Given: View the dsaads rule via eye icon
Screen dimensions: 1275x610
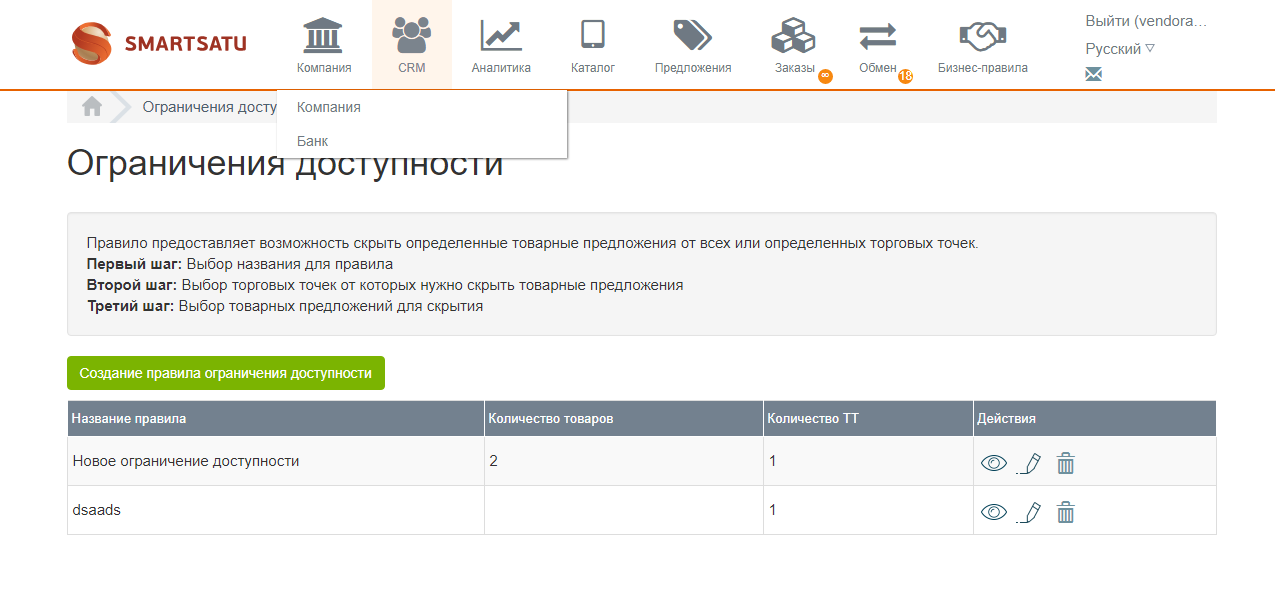Looking at the screenshot, I should tap(993, 512).
